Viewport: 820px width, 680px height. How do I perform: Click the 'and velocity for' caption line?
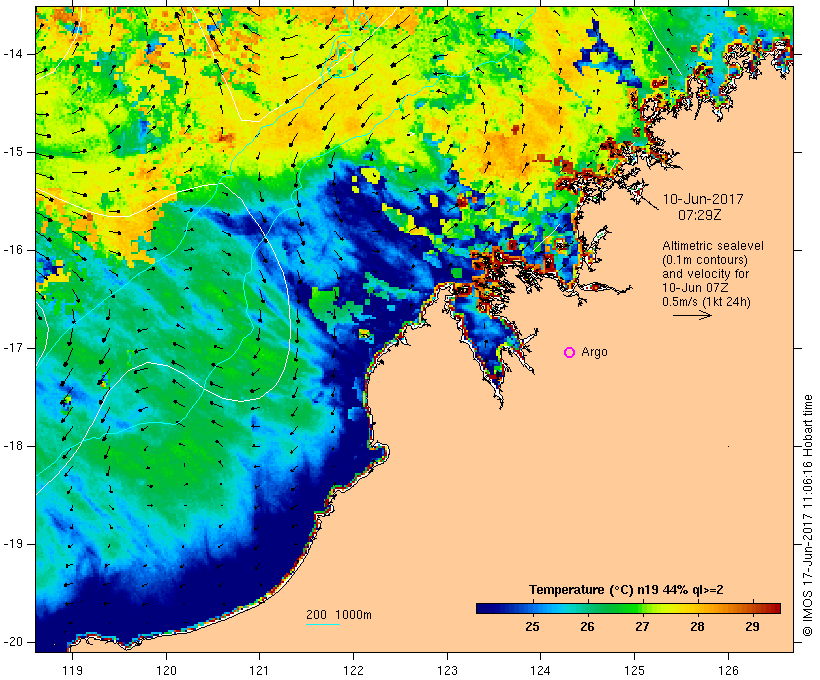pos(705,274)
